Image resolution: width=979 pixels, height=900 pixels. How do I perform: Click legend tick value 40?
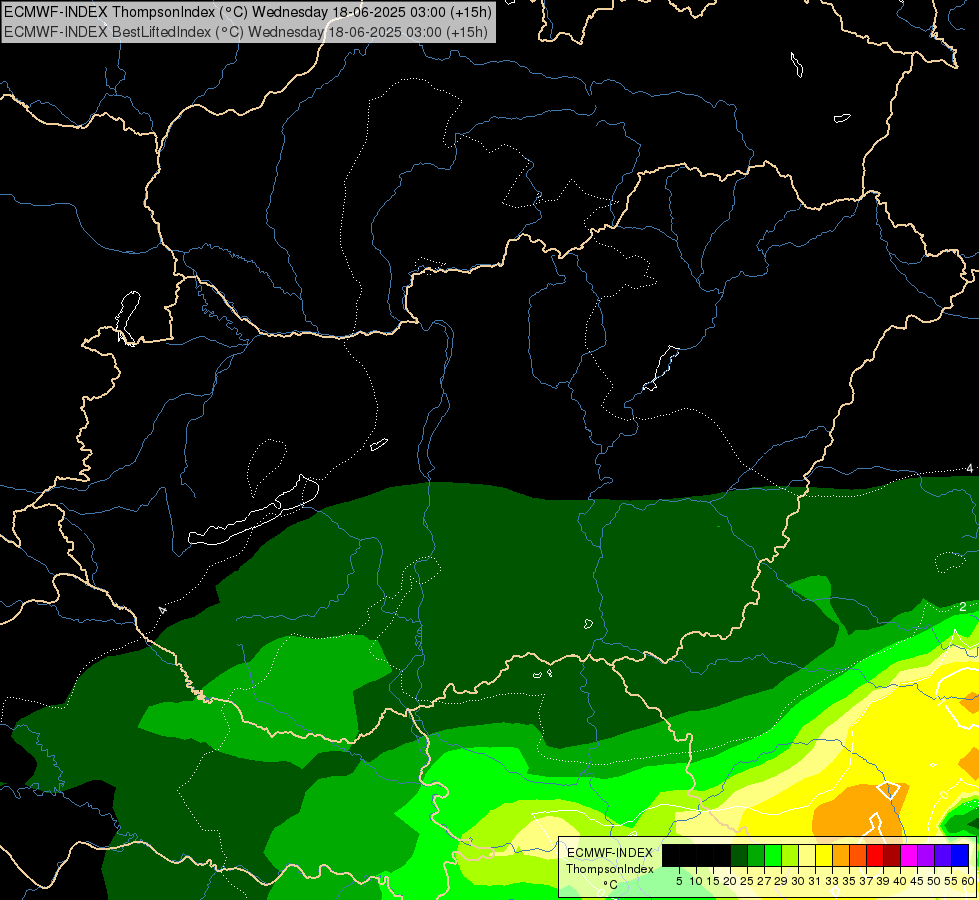(900, 881)
